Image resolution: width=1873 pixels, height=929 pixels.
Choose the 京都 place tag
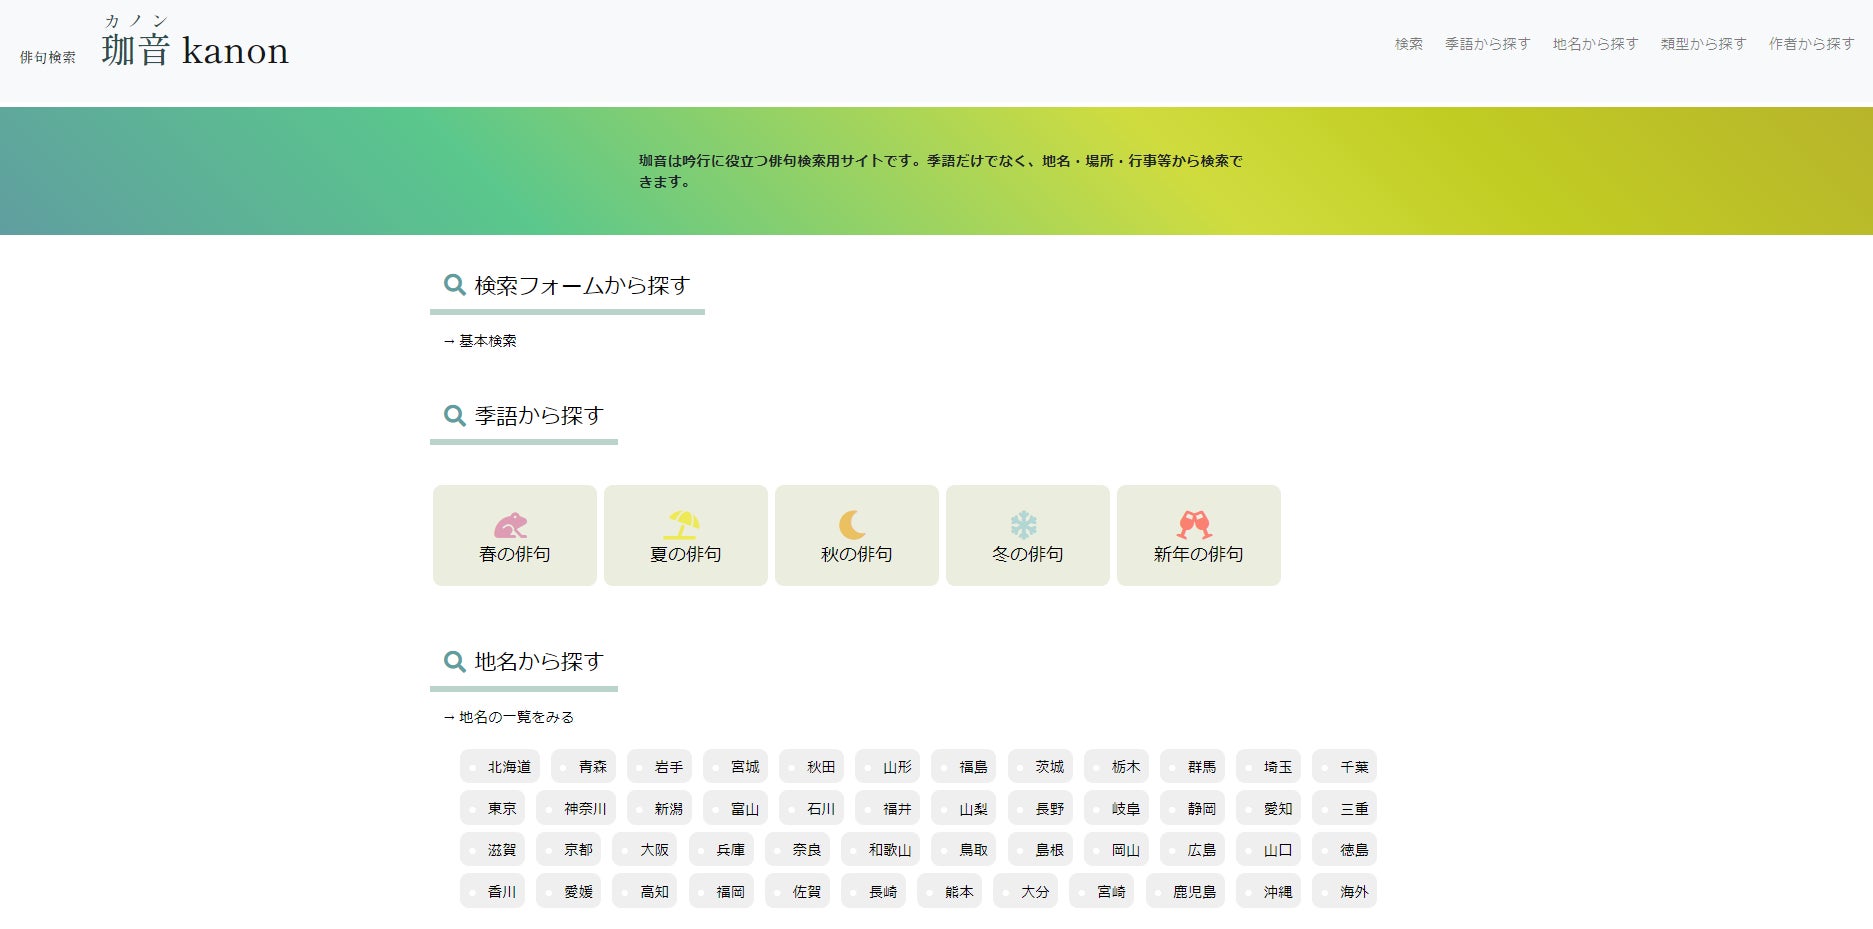(x=570, y=850)
